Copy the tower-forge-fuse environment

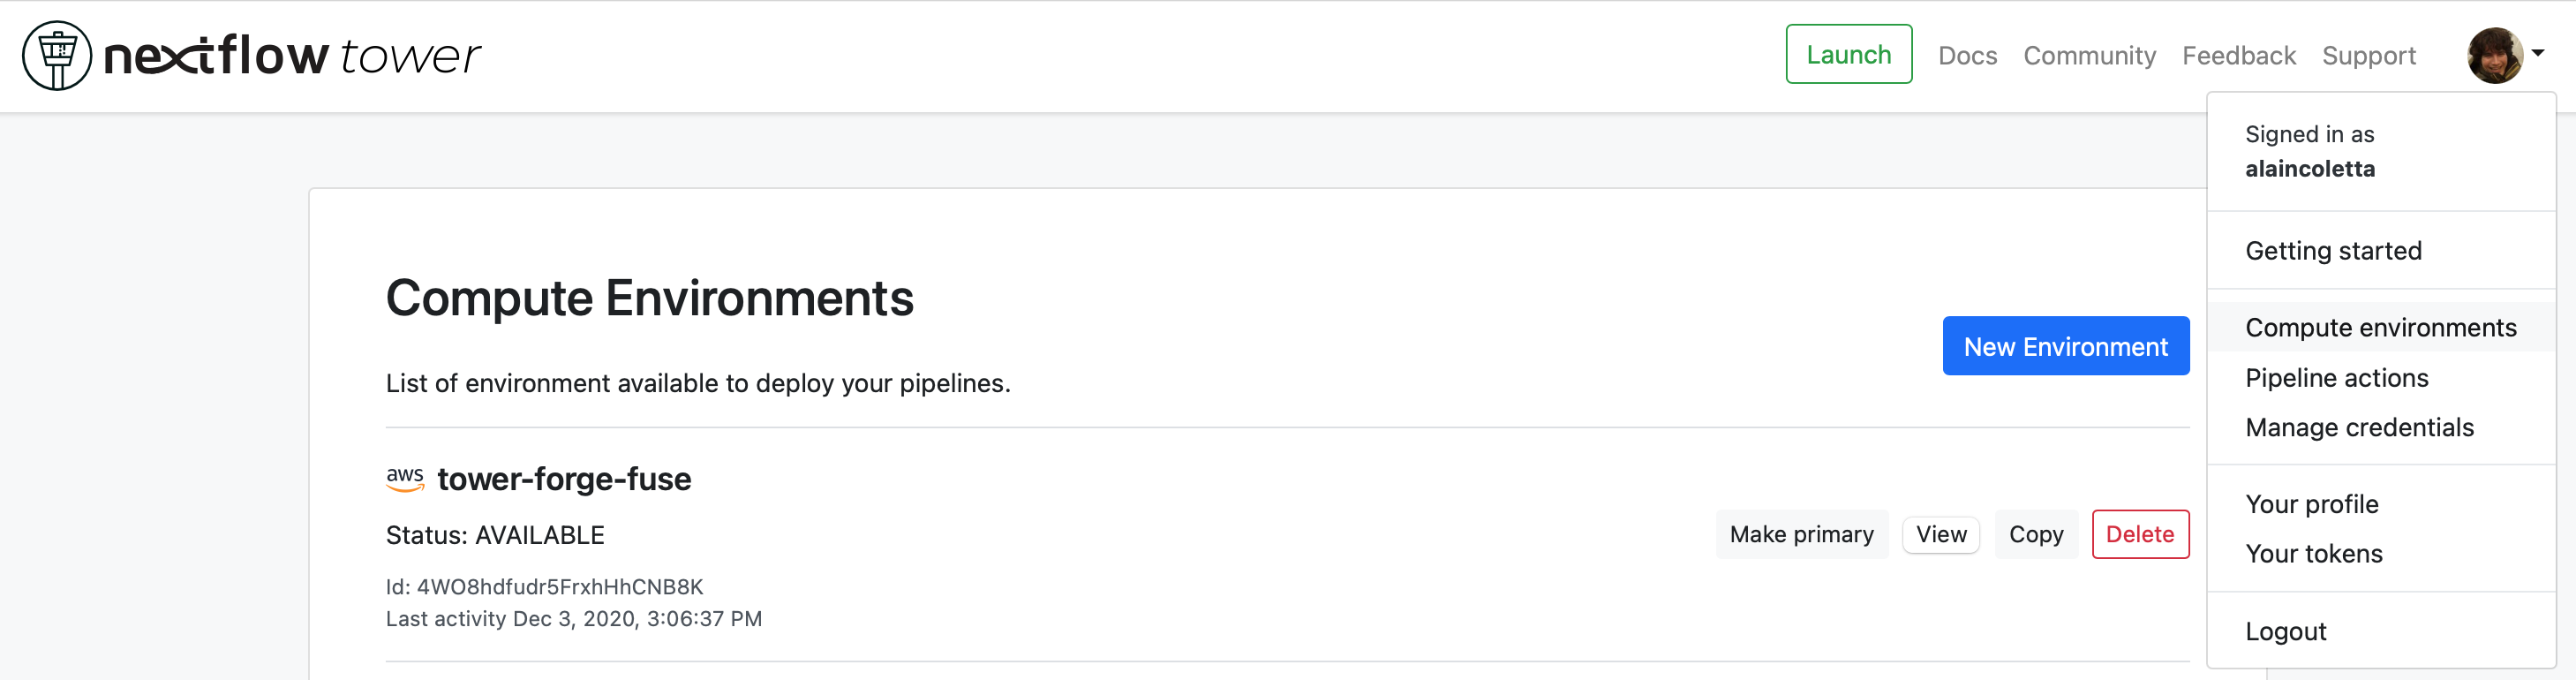[x=2036, y=534]
